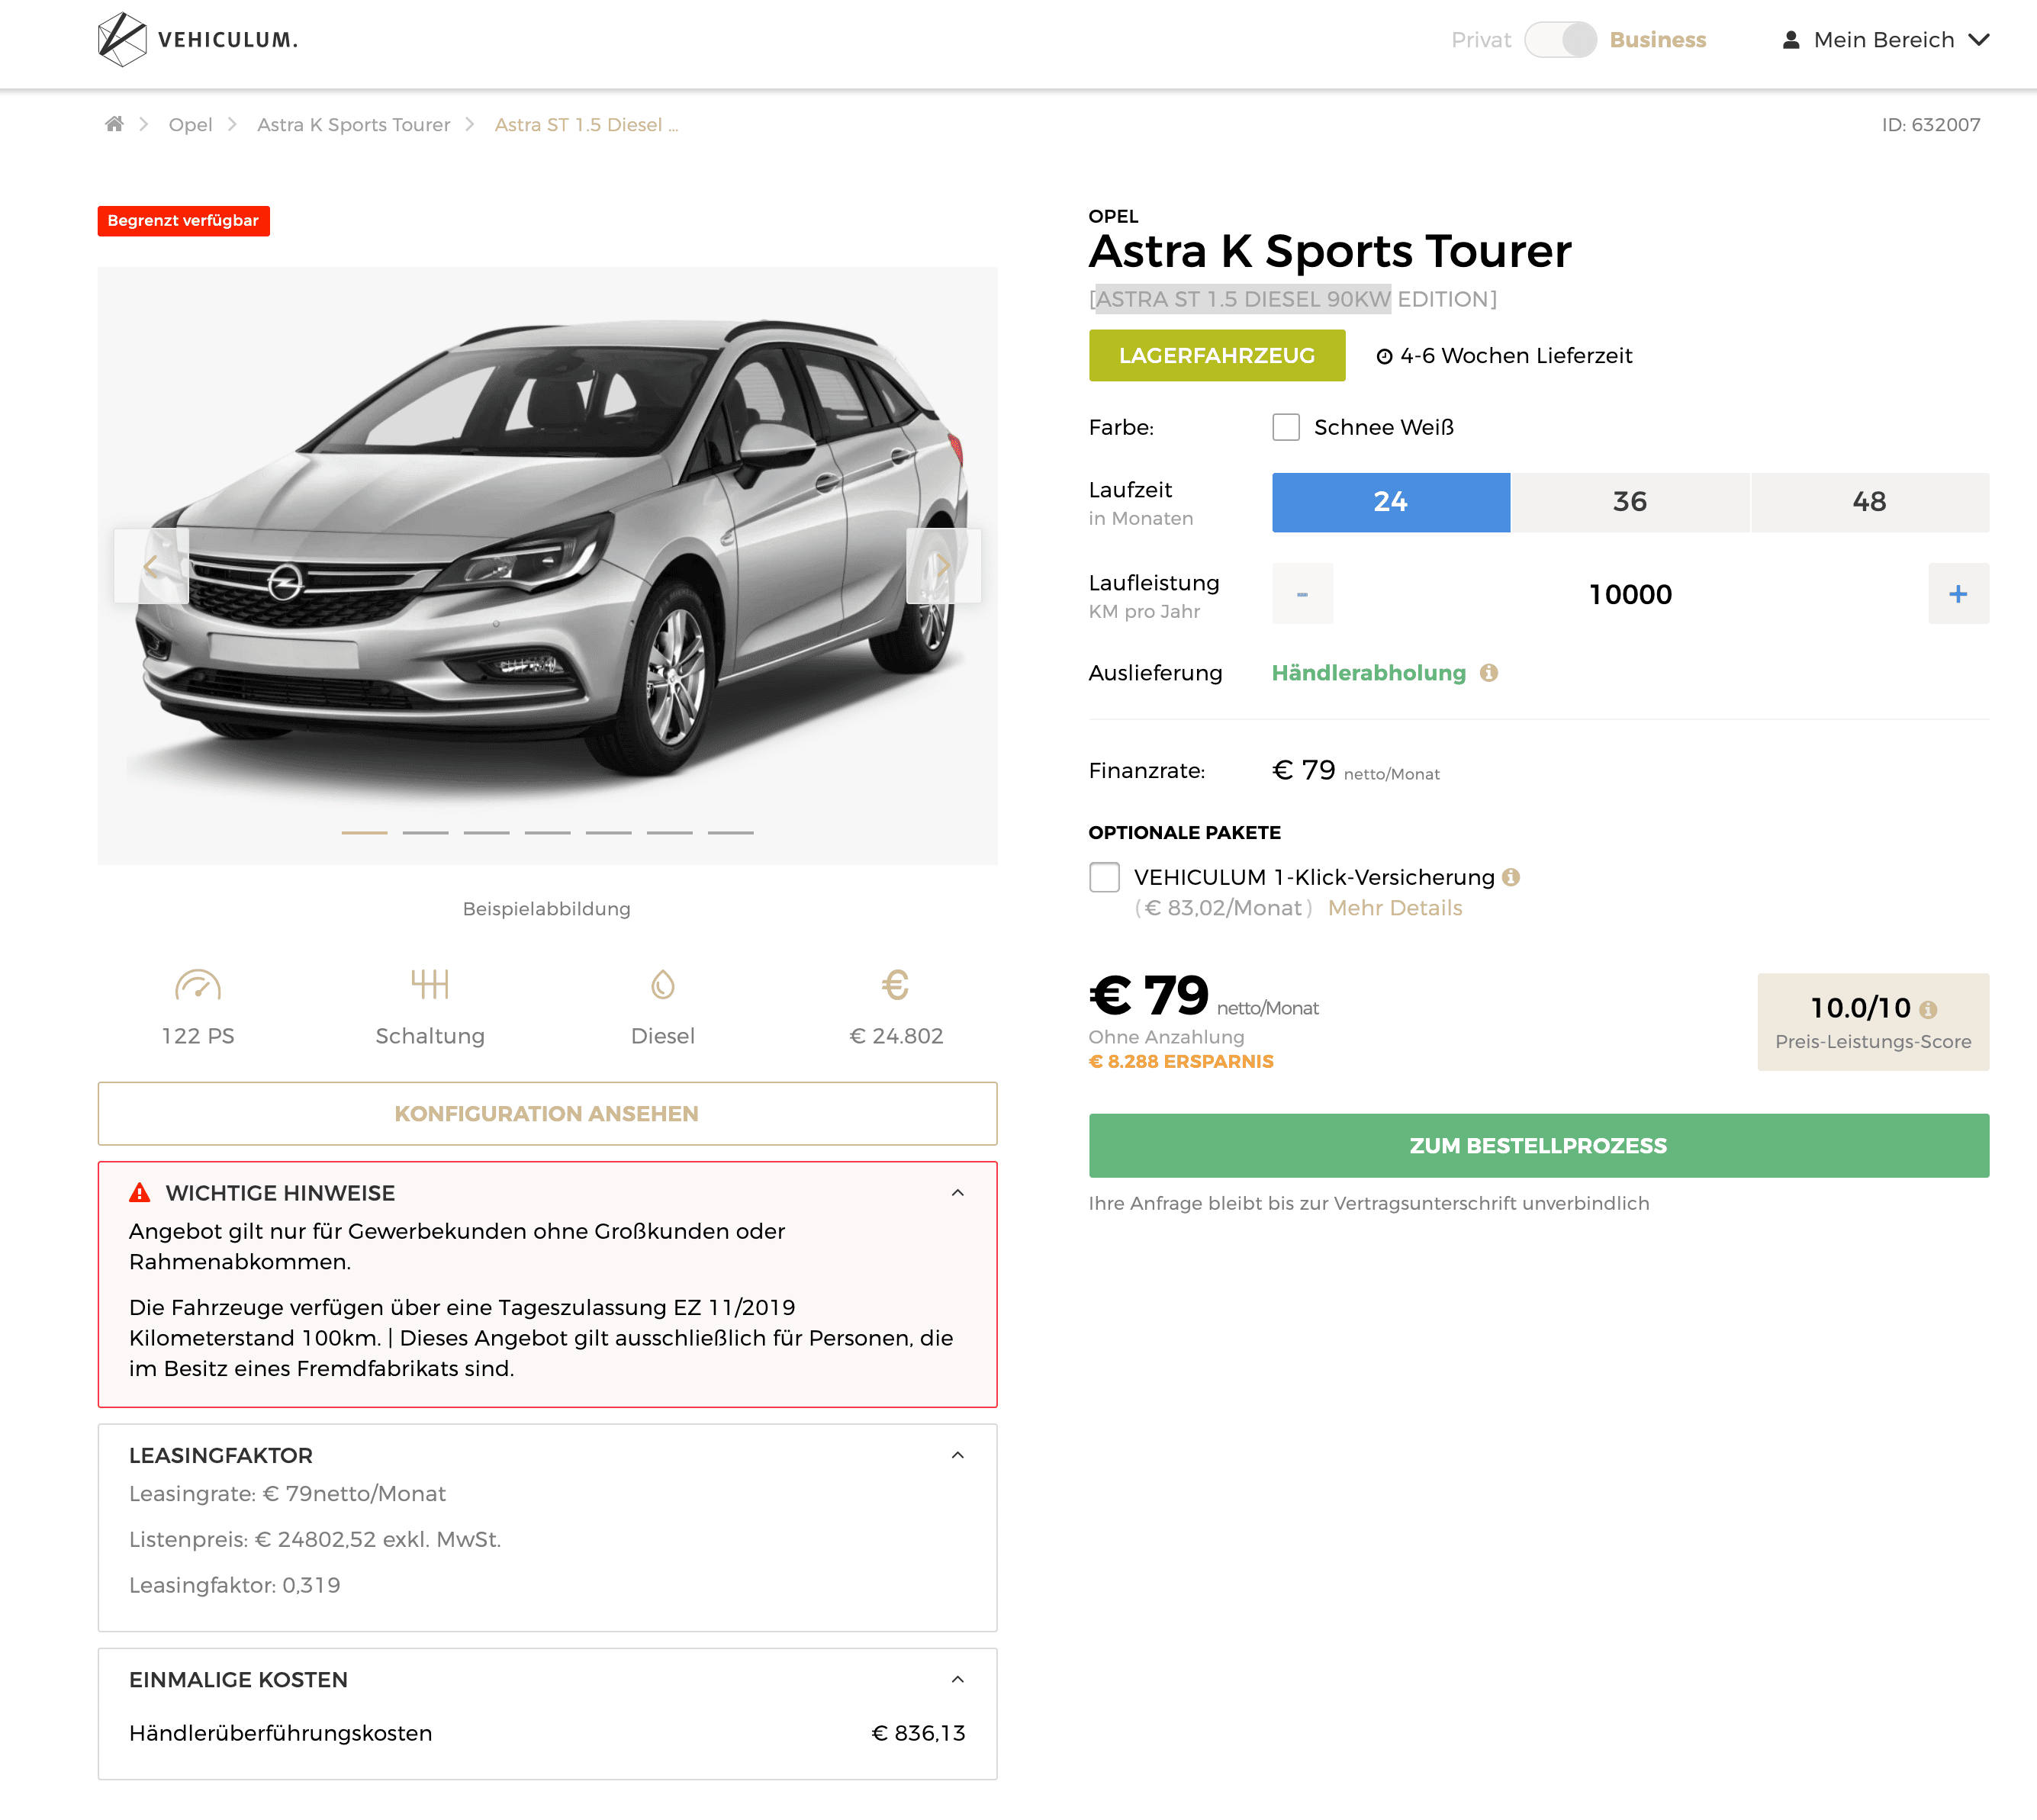This screenshot has width=2037, height=1820.
Task: Click the euro list price icon
Action: [x=895, y=985]
